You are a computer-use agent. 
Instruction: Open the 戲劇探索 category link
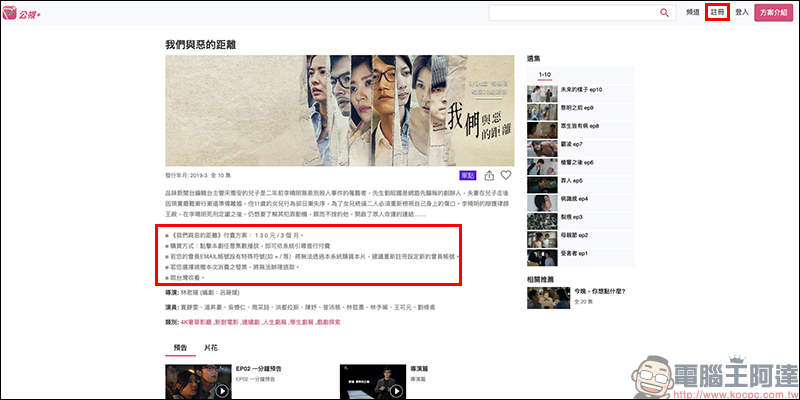click(329, 322)
